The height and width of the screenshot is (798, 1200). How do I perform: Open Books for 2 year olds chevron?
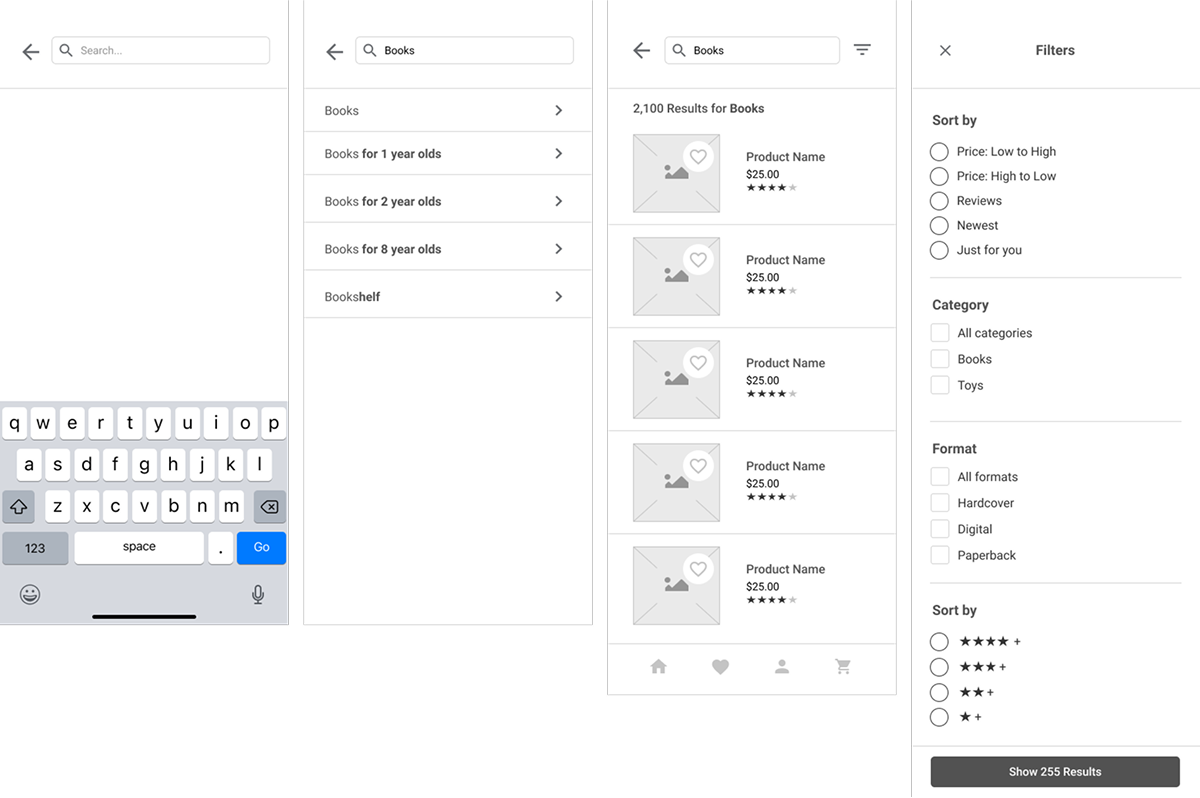point(558,201)
